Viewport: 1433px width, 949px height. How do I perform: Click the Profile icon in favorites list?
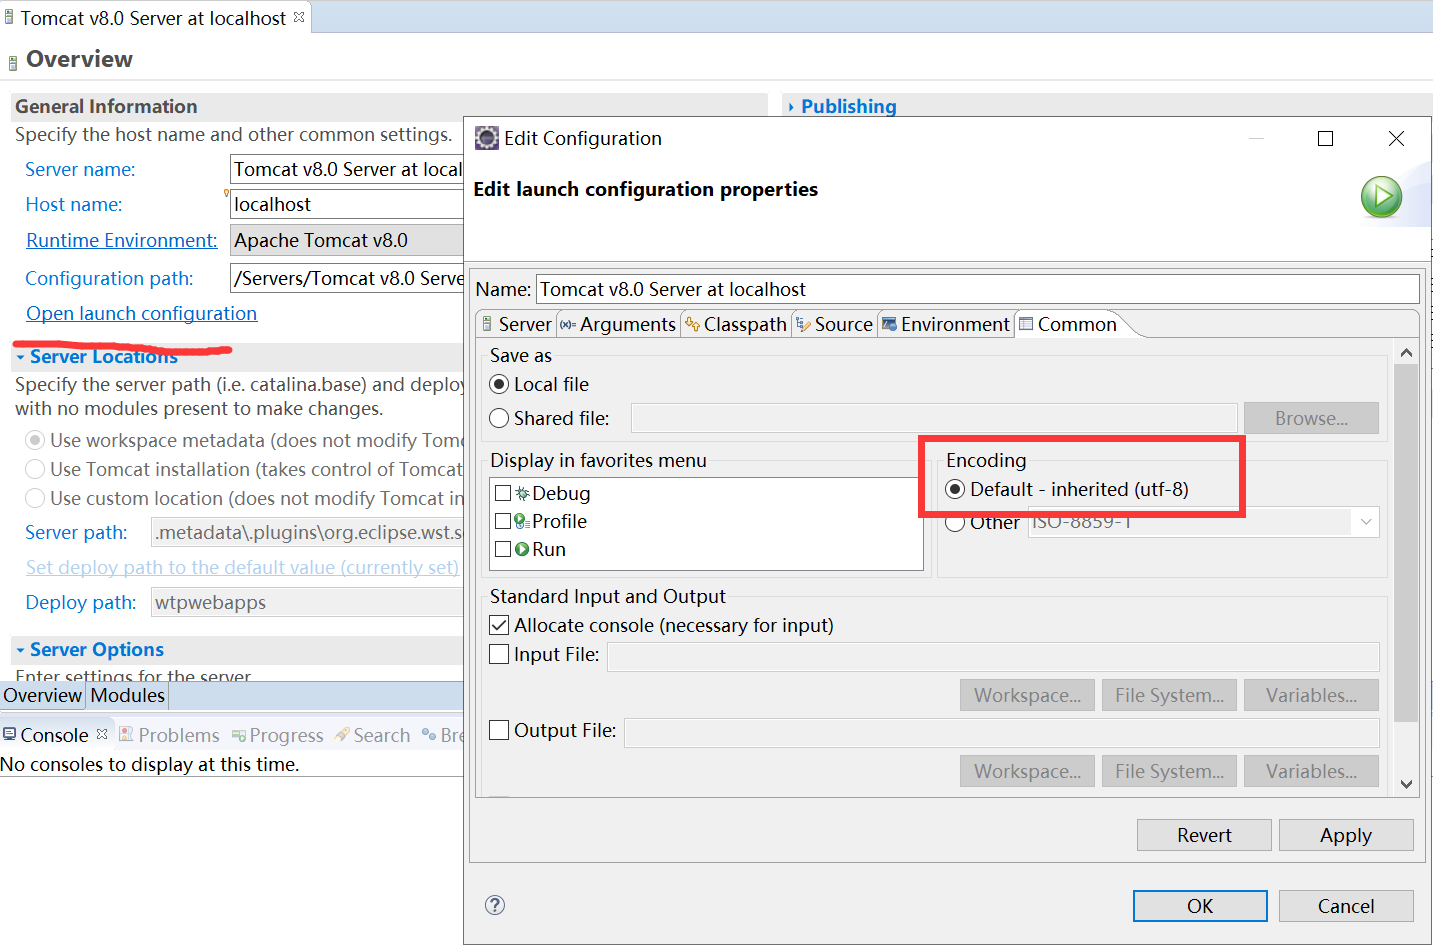click(522, 521)
